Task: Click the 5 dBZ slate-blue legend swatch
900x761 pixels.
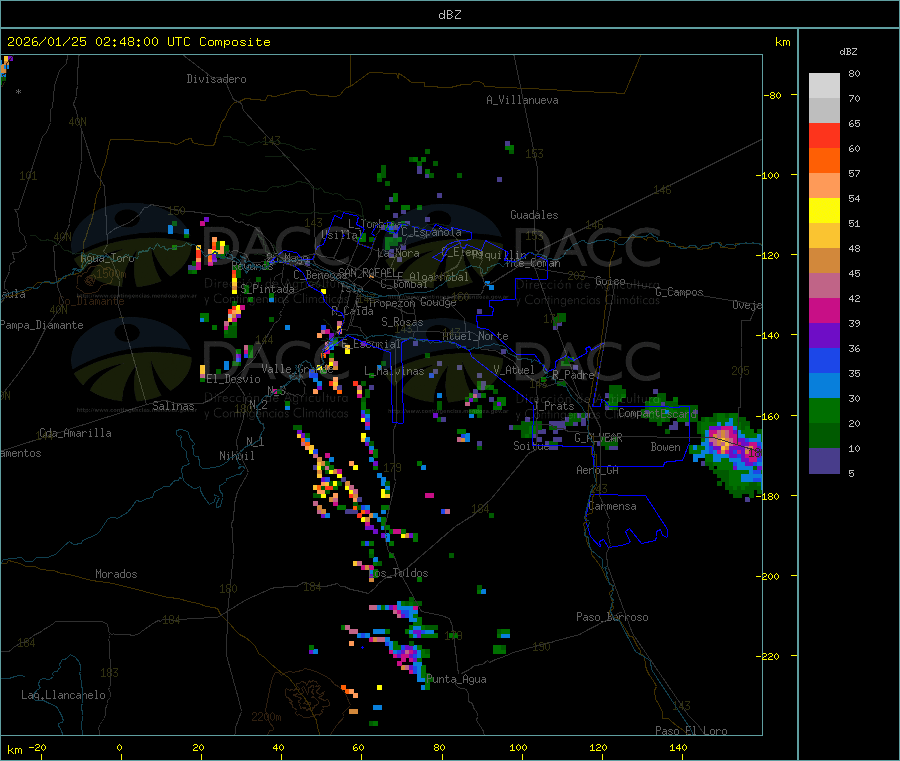Action: pyautogui.click(x=824, y=461)
